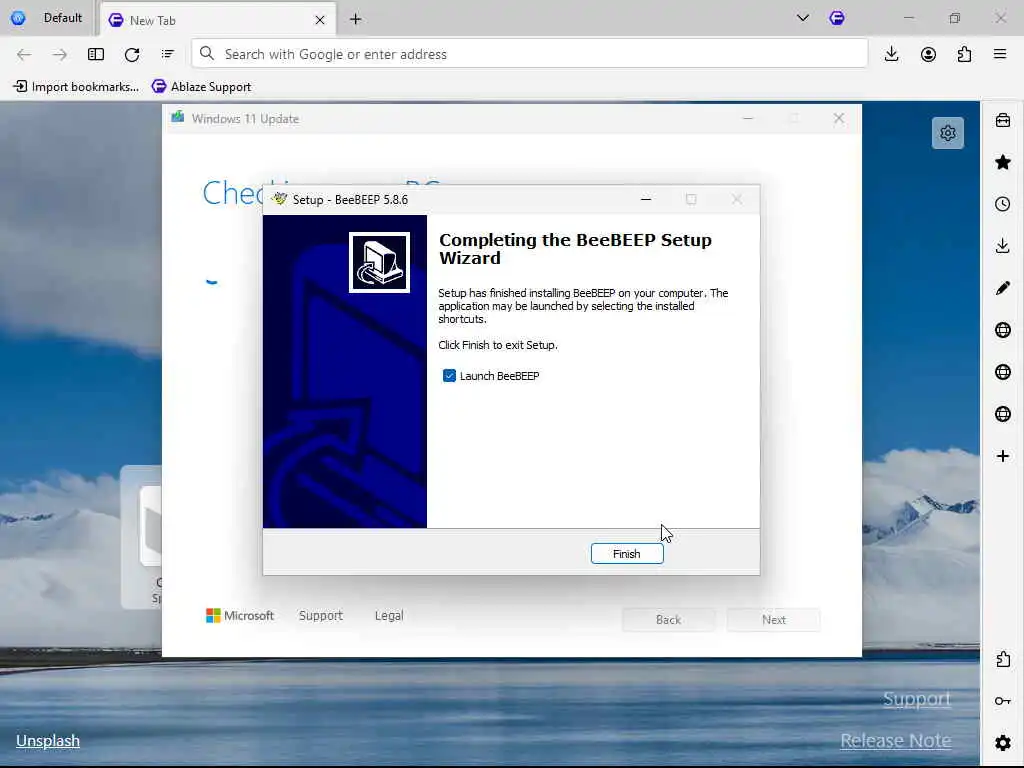
Task: Toggle the browser sidebar panel icon
Action: (x=96, y=54)
